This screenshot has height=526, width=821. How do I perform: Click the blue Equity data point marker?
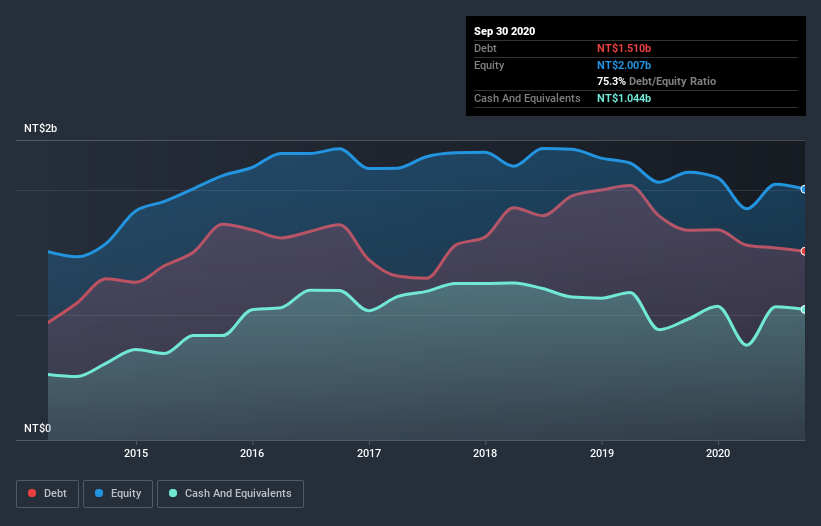(804, 189)
